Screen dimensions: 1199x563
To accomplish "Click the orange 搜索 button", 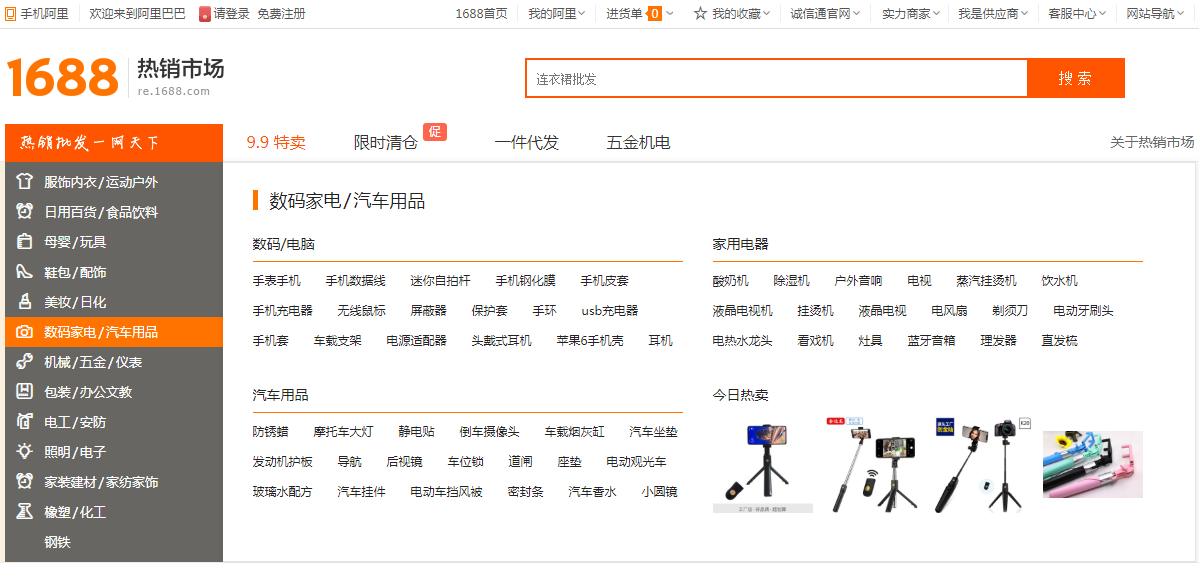I will 1076,78.
